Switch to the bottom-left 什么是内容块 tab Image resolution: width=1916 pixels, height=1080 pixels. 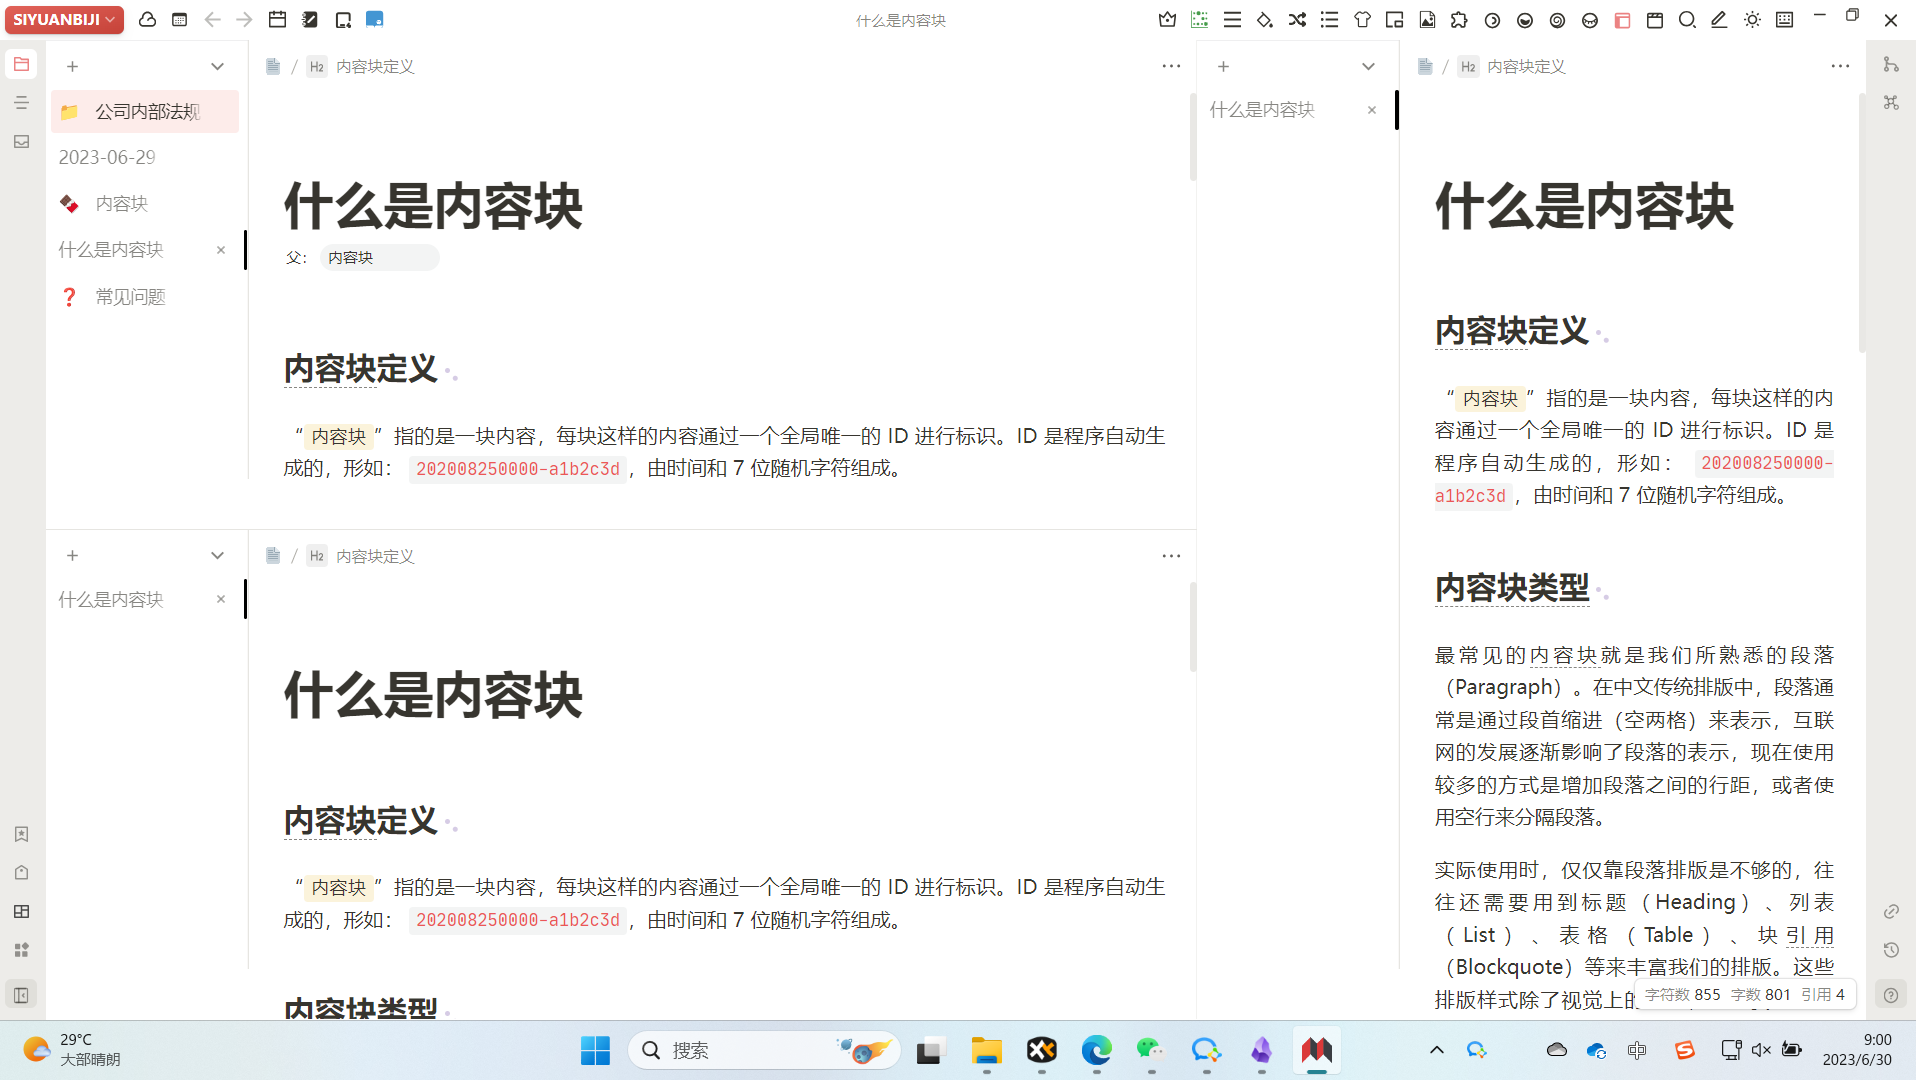pyautogui.click(x=111, y=600)
